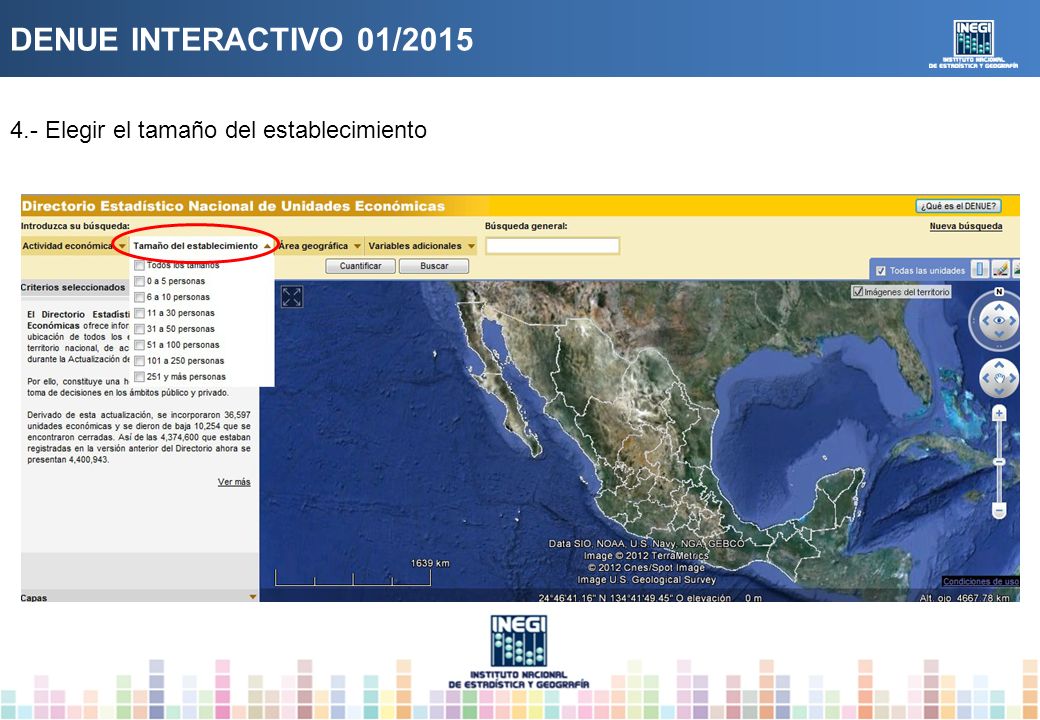
Task: Check the 11 a 30 personas option
Action: click(x=139, y=313)
